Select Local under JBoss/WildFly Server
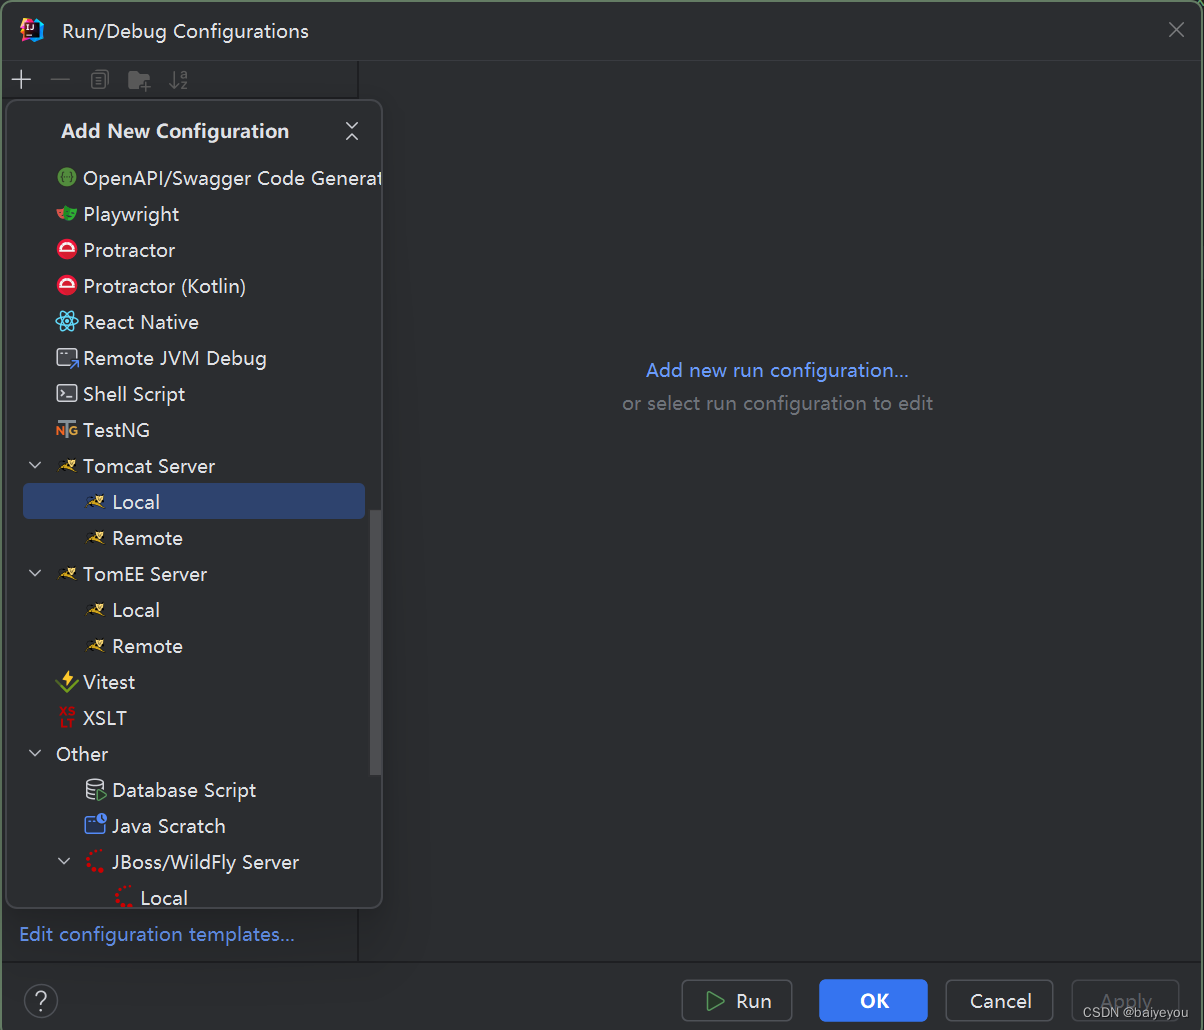 pos(194,896)
